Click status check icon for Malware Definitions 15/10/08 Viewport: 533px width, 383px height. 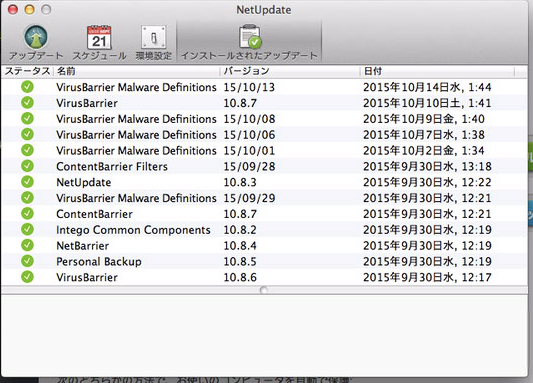27,118
